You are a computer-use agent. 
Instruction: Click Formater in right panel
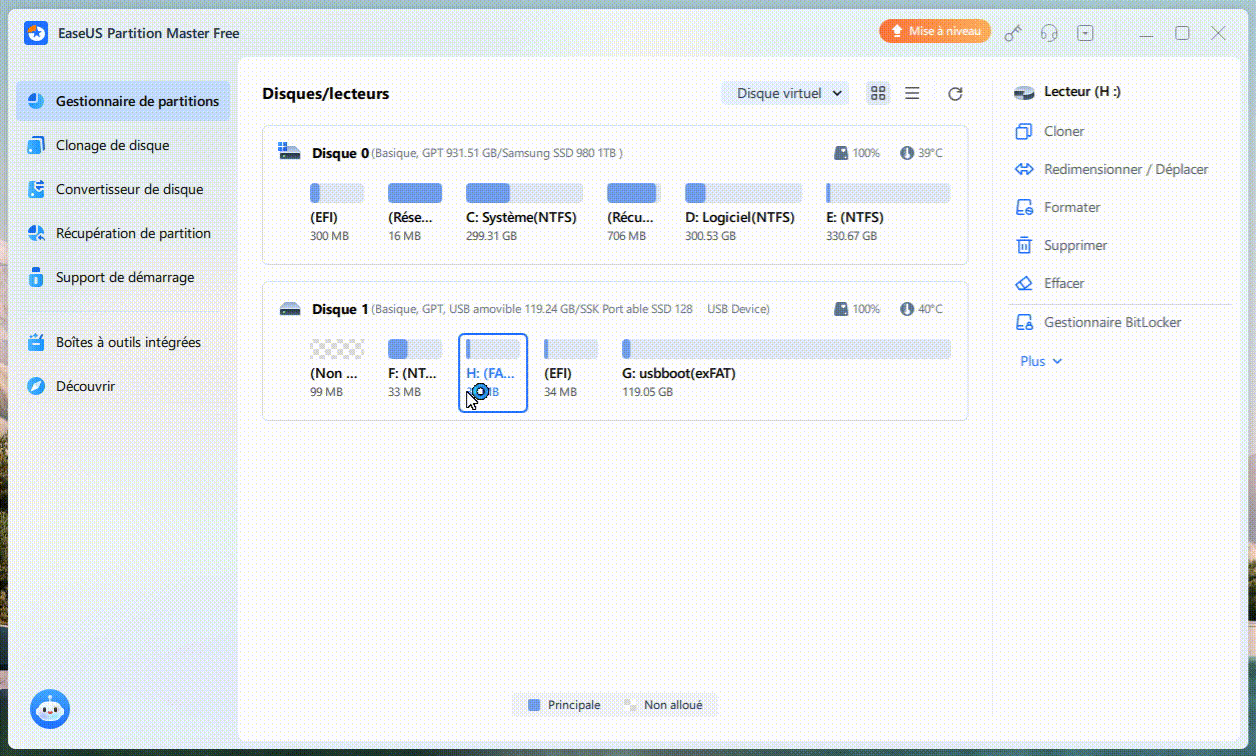pos(1071,207)
